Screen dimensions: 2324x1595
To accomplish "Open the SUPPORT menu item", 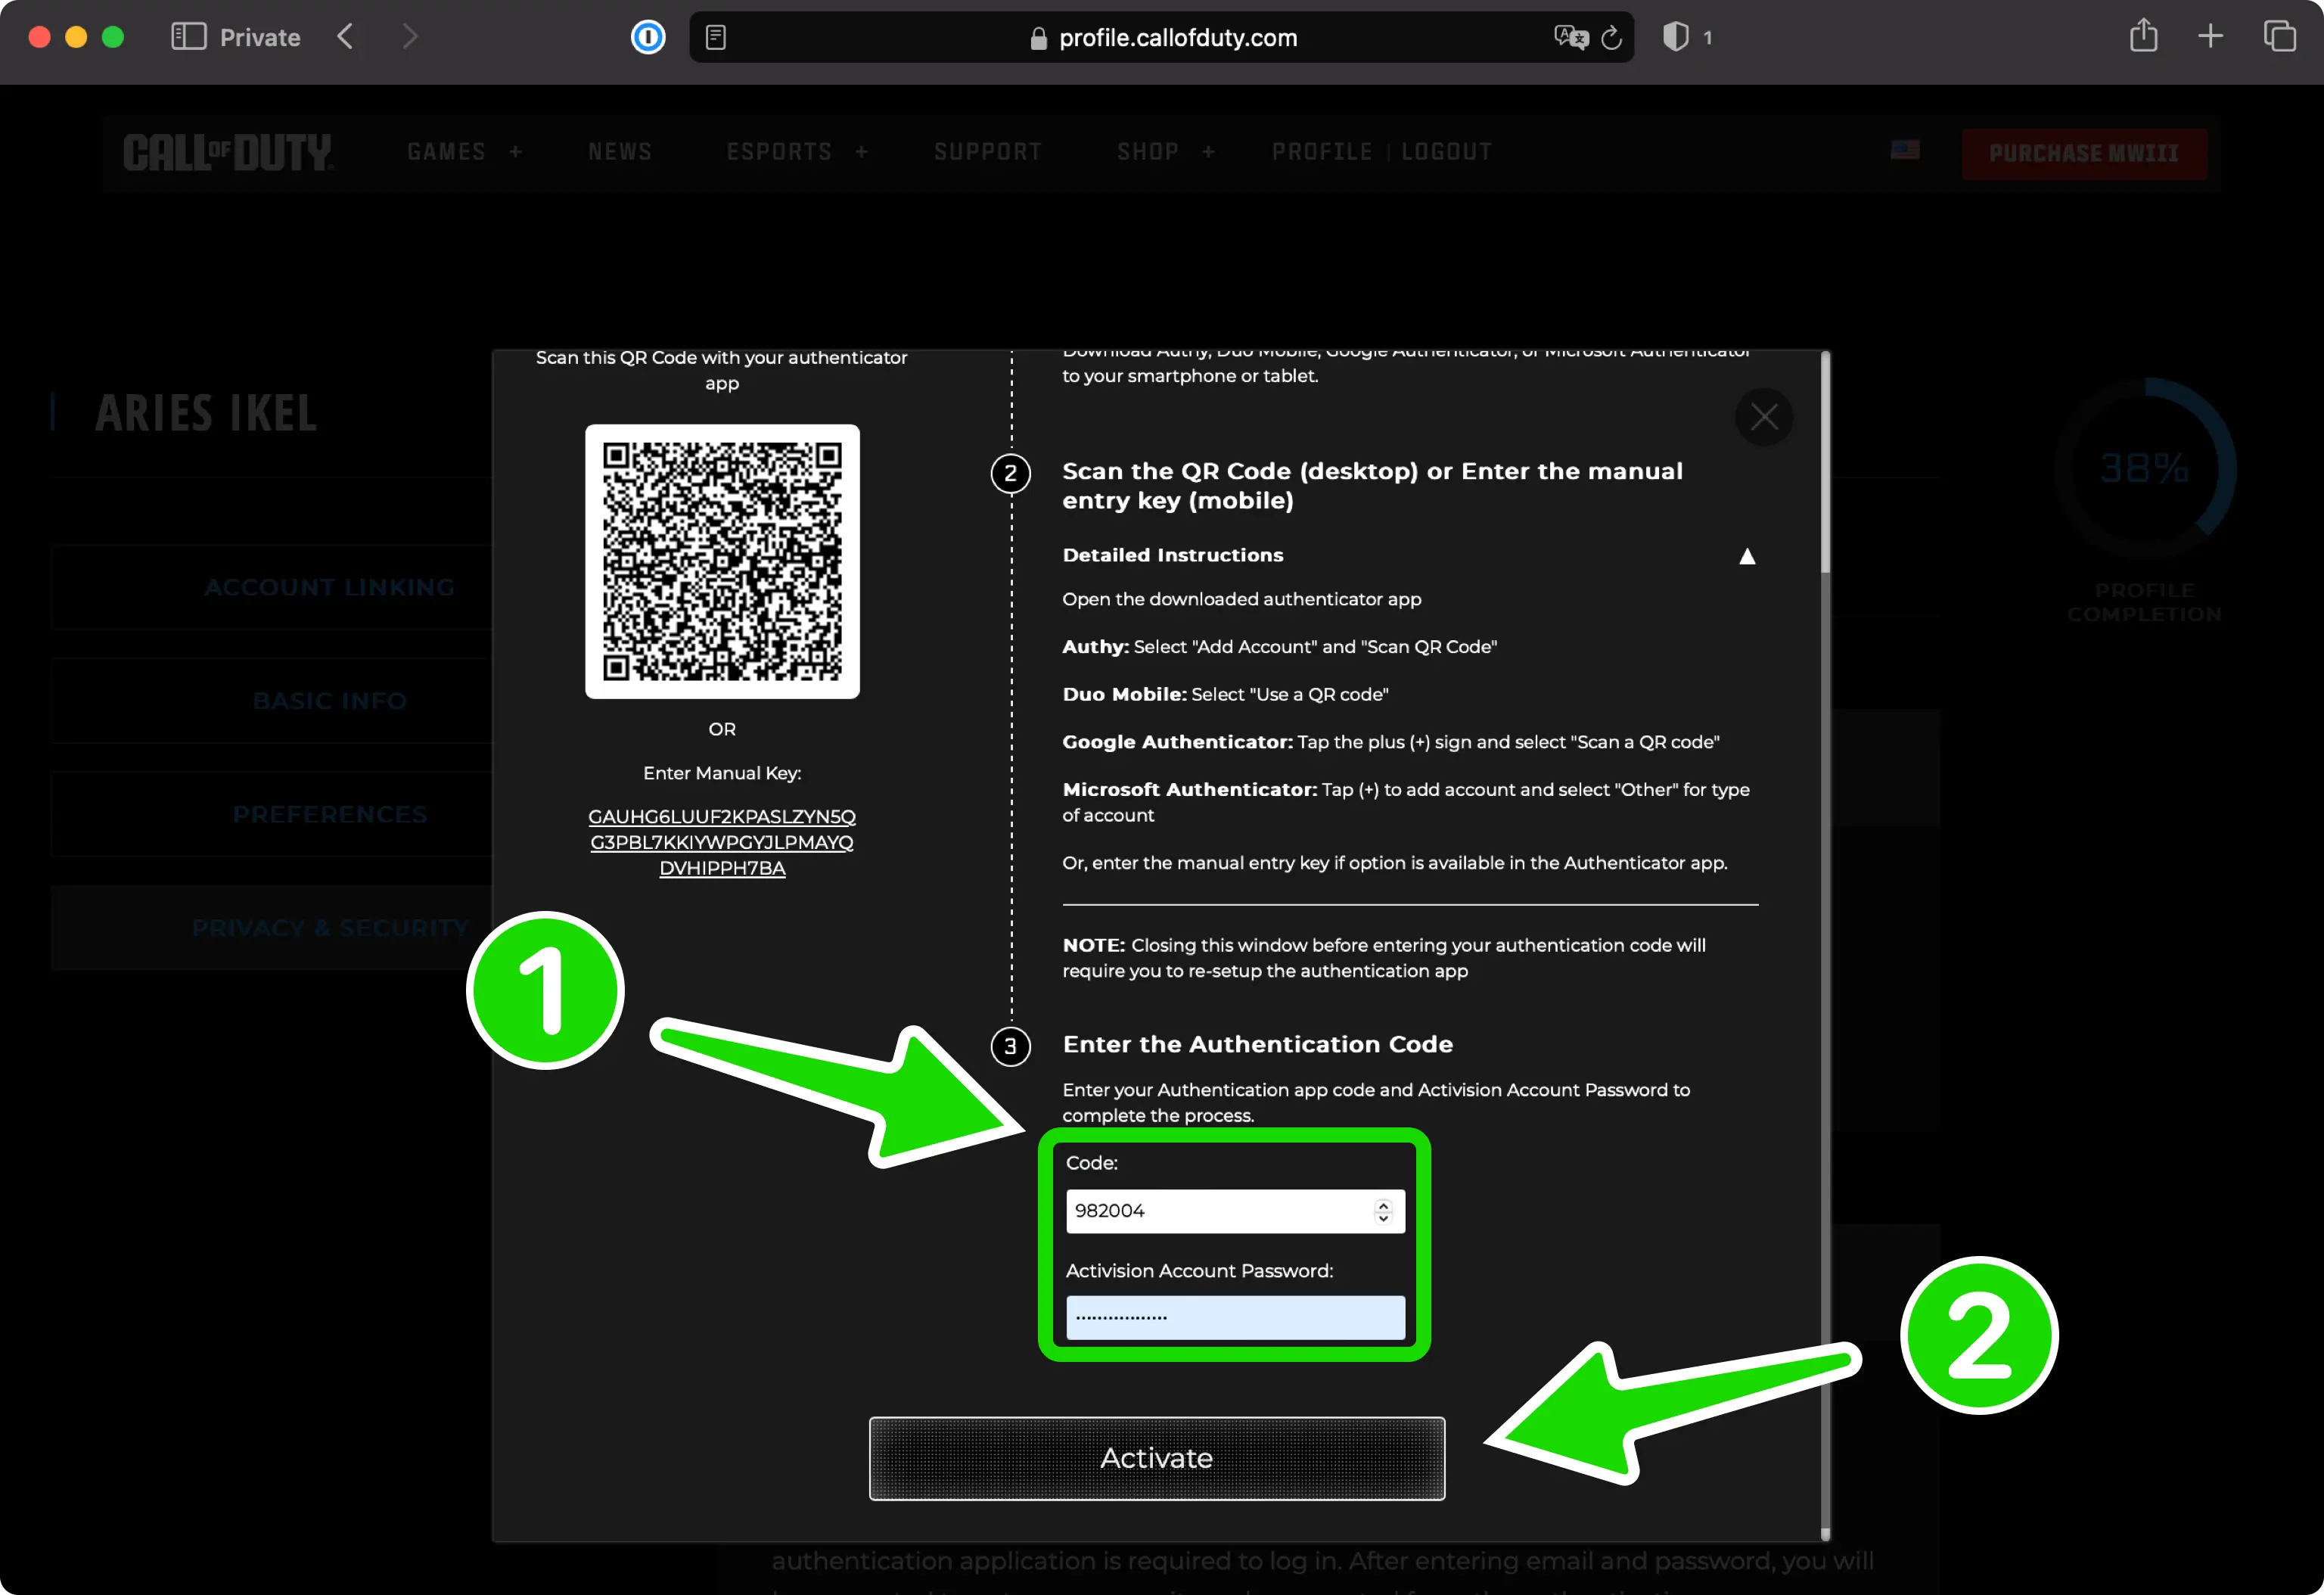I will pos(988,152).
